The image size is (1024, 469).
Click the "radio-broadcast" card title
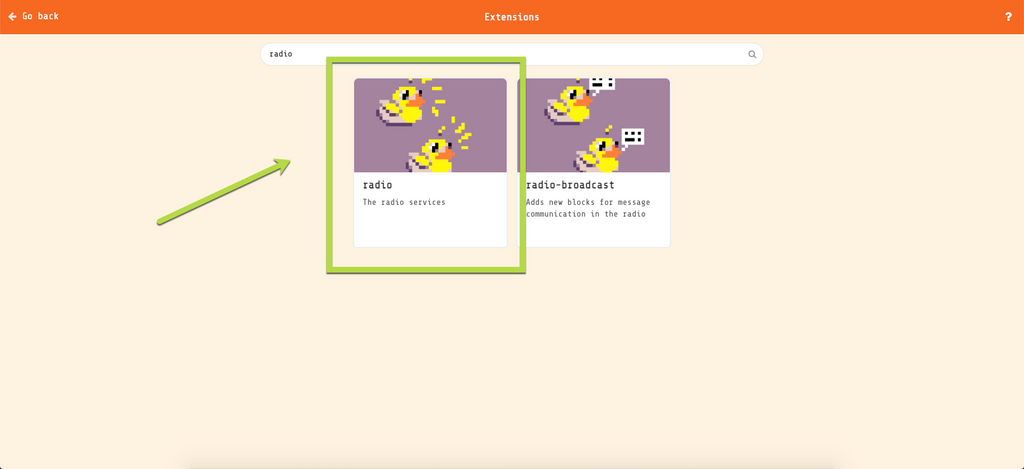(x=570, y=186)
